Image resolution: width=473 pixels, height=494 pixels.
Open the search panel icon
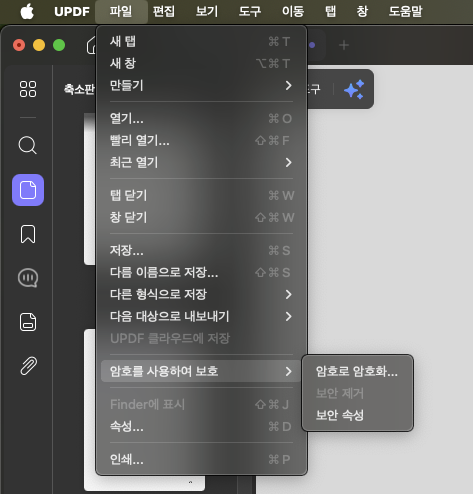pos(27,145)
